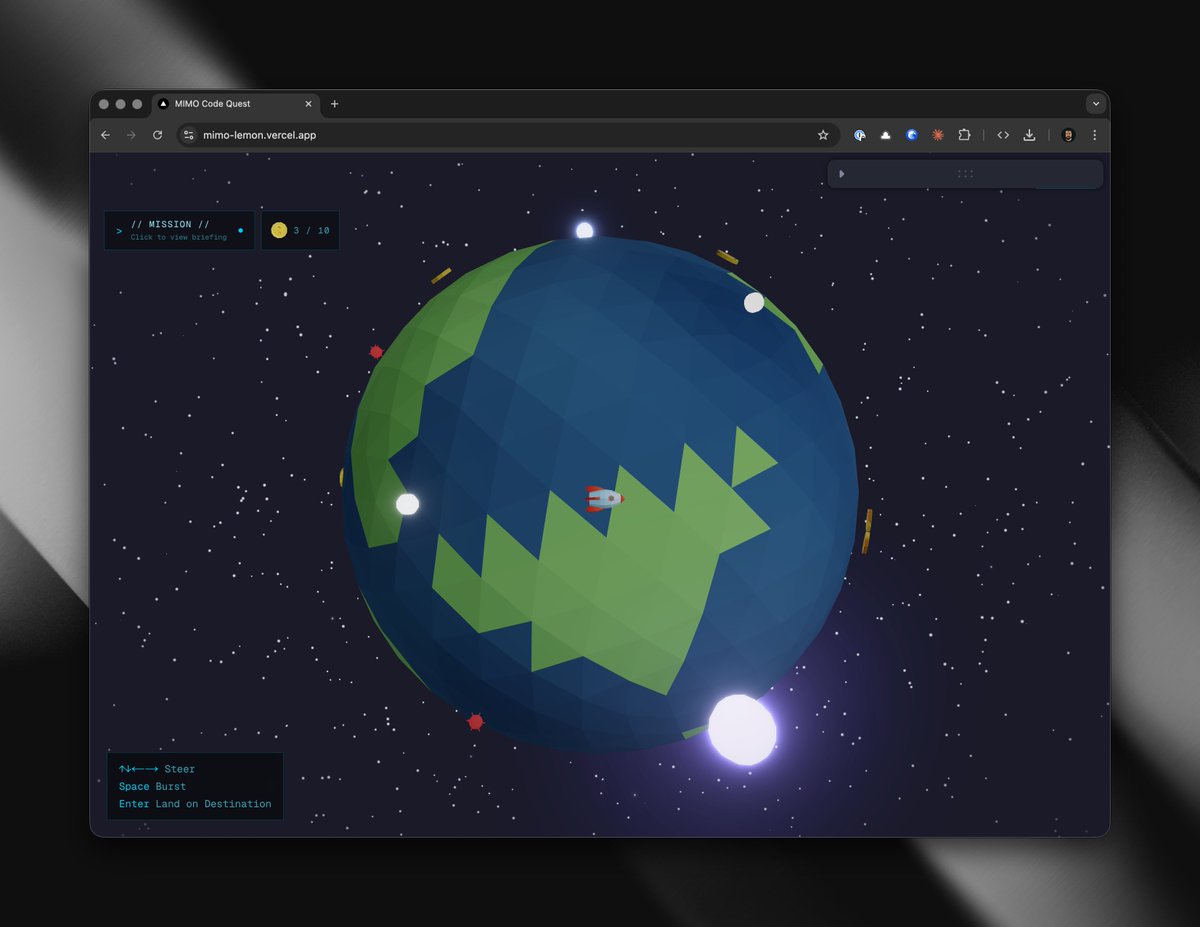Open the 1Password-style key extension icon
This screenshot has width=1200, height=927.
point(860,135)
